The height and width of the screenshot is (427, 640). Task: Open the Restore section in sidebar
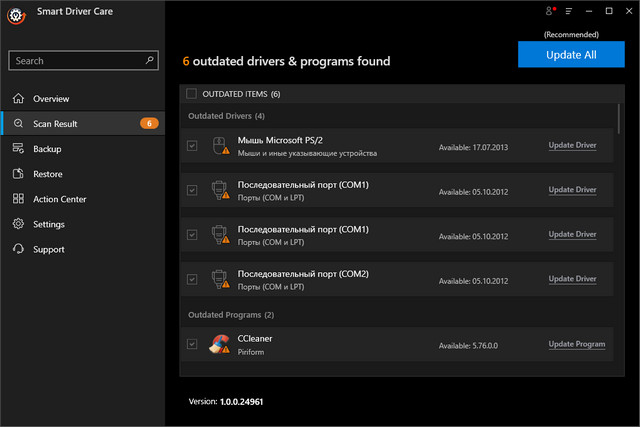point(47,174)
